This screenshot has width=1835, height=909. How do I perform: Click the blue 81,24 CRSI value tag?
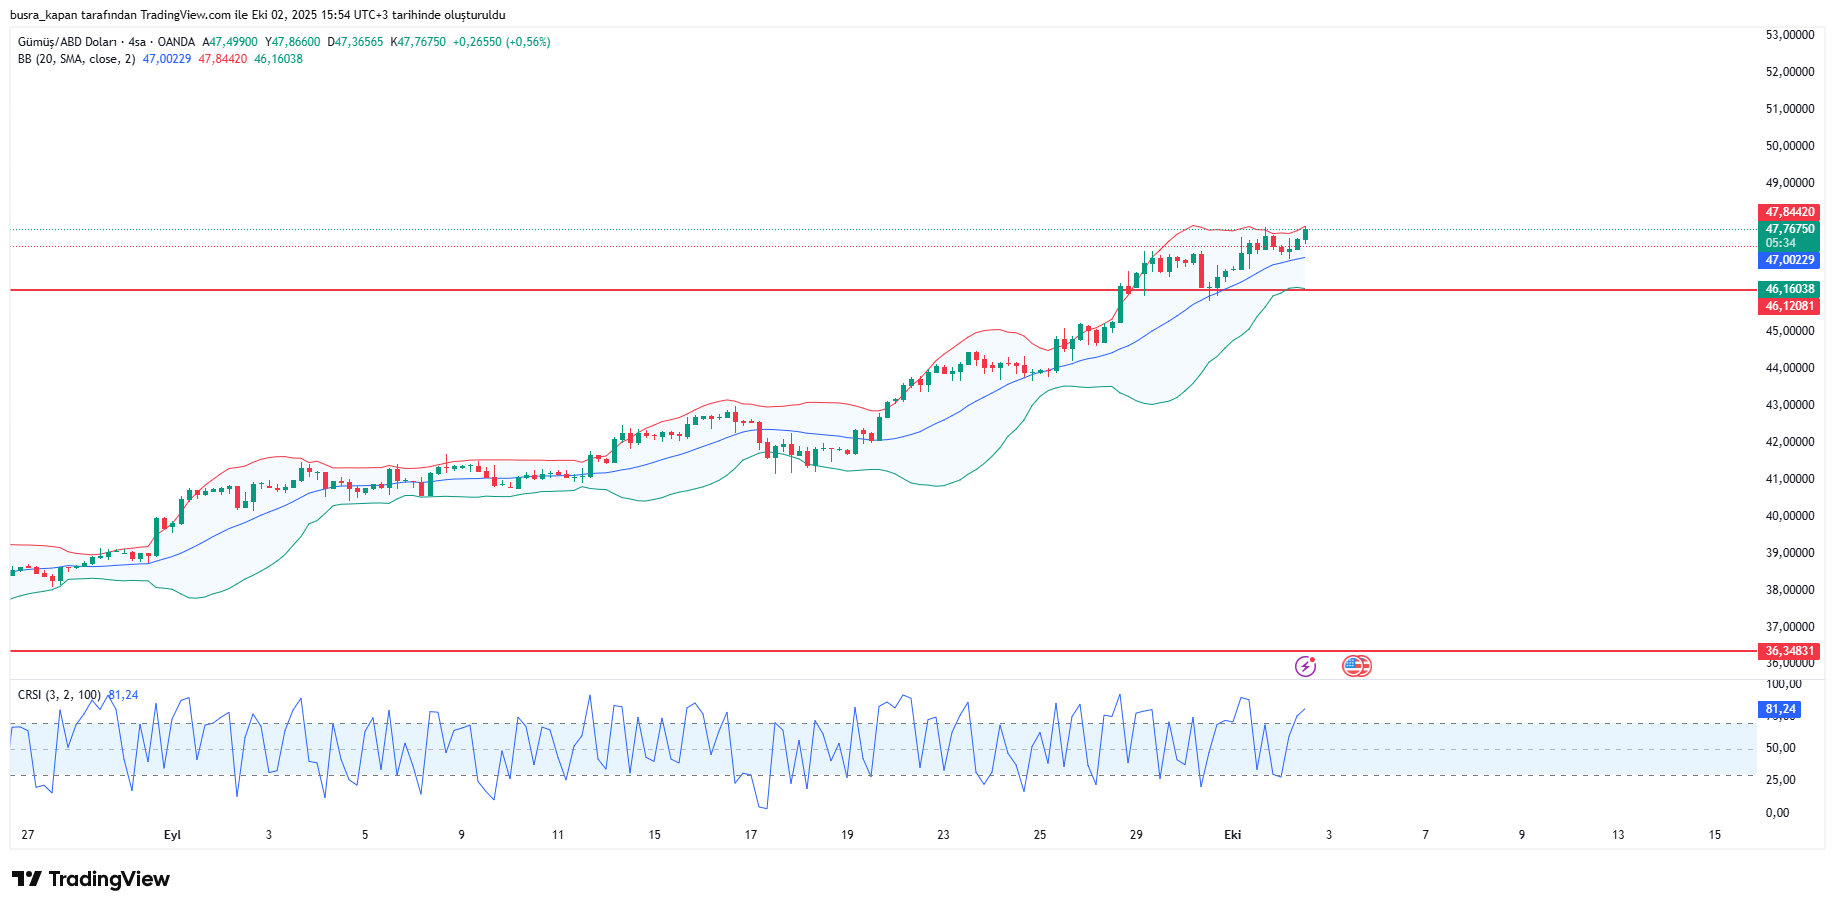(x=1780, y=709)
